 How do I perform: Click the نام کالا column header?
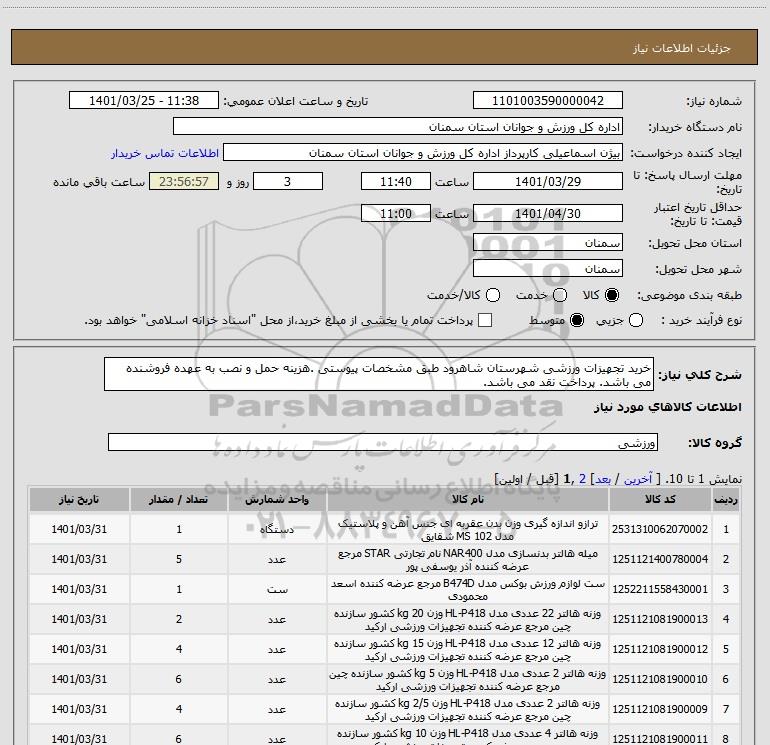(468, 500)
